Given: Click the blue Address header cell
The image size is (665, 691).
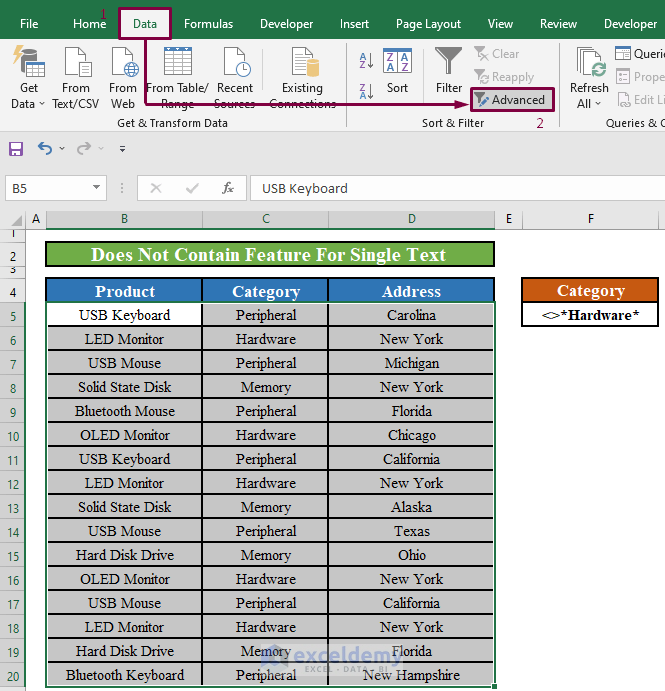Looking at the screenshot, I should click(411, 291).
